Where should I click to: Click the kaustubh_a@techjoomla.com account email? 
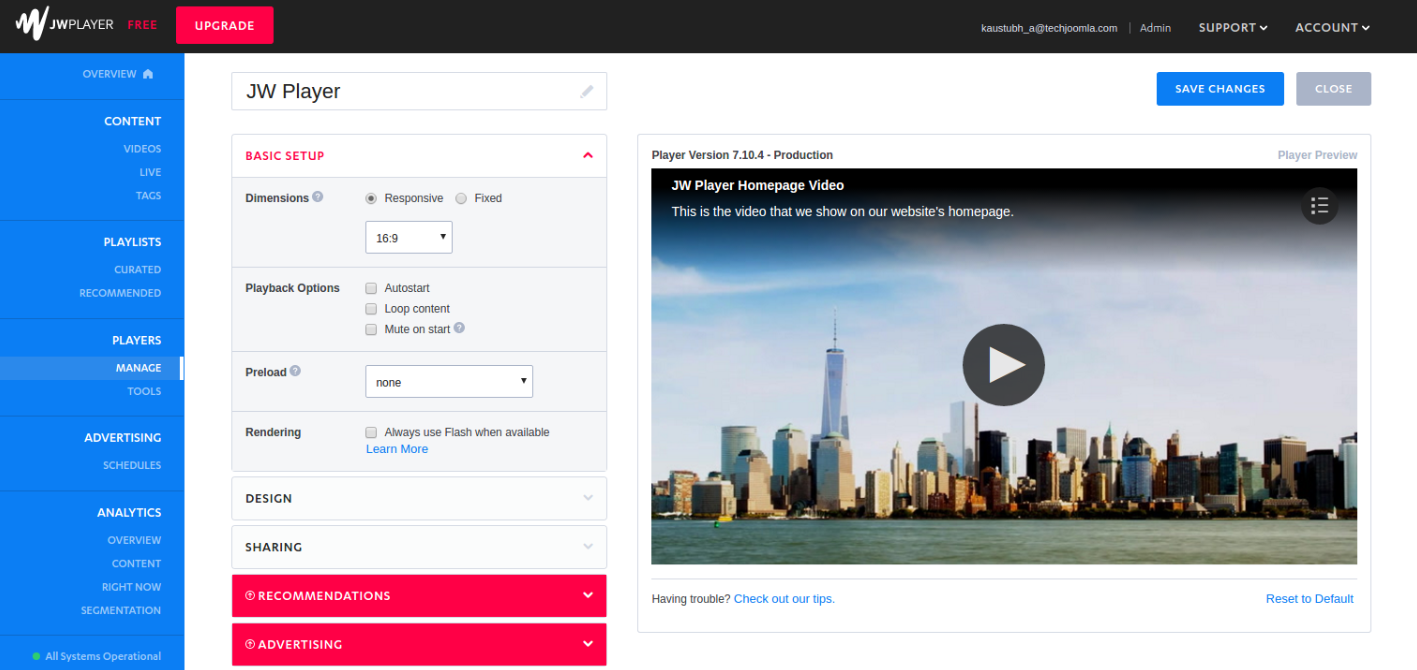point(1049,28)
